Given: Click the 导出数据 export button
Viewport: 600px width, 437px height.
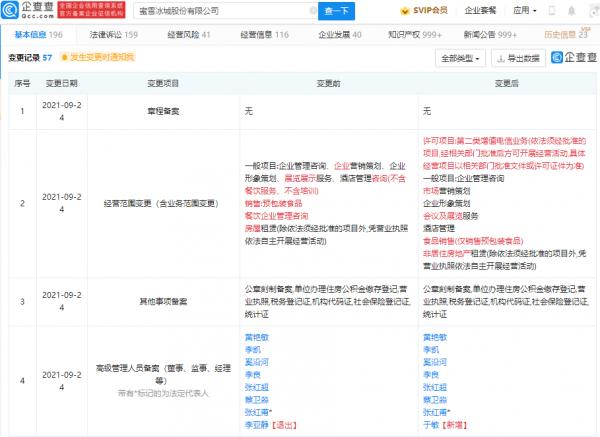Looking at the screenshot, I should coord(518,59).
